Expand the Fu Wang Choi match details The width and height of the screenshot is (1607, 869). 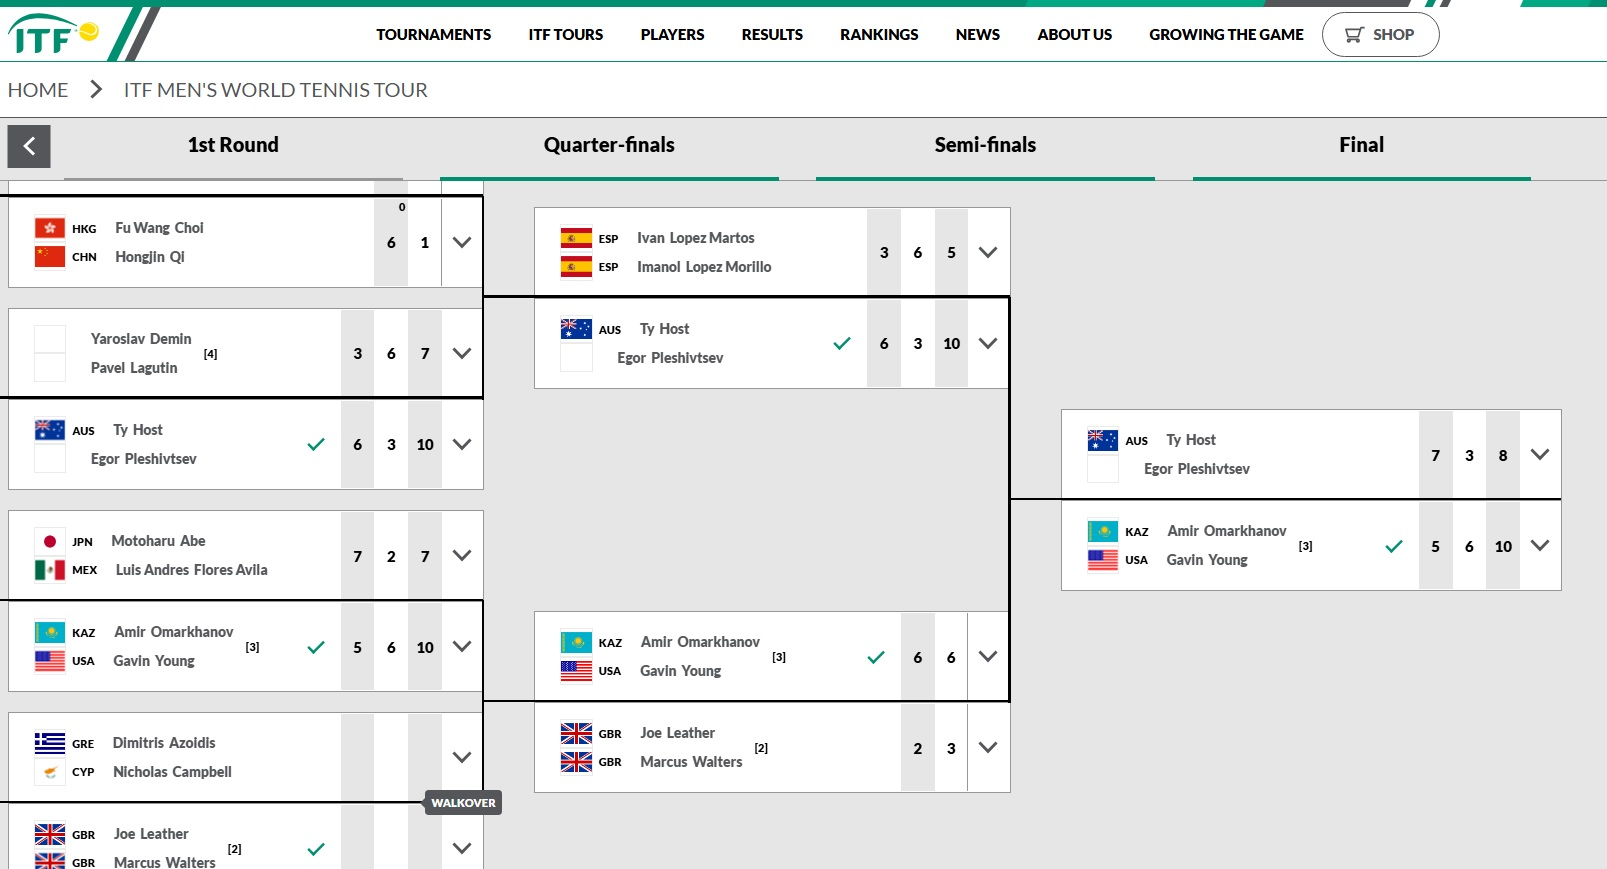coord(462,242)
